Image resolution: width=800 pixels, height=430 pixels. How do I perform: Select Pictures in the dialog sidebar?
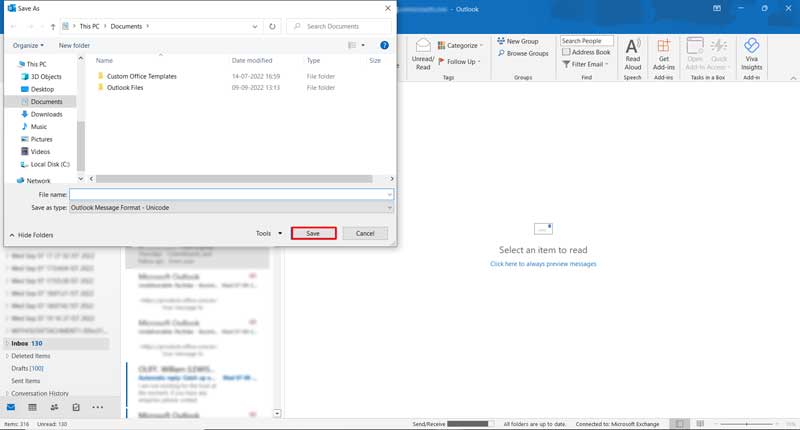click(x=37, y=139)
